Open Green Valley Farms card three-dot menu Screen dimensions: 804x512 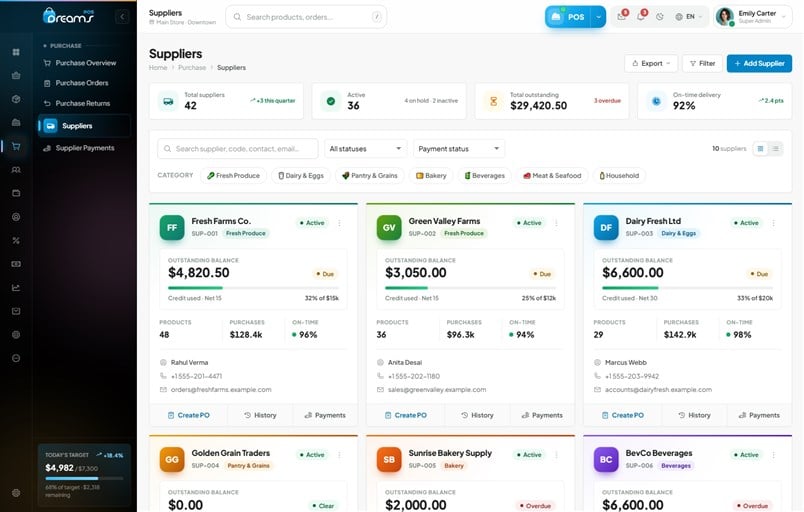click(556, 223)
